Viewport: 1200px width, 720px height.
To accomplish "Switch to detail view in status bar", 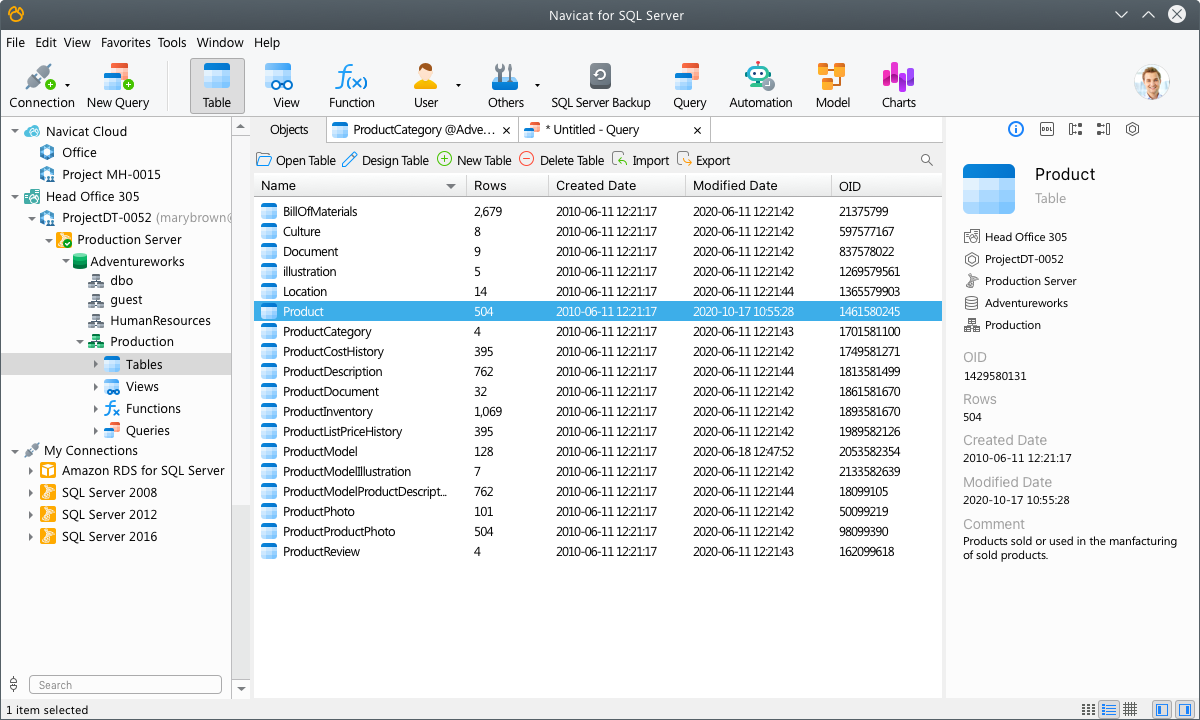I will point(1130,710).
